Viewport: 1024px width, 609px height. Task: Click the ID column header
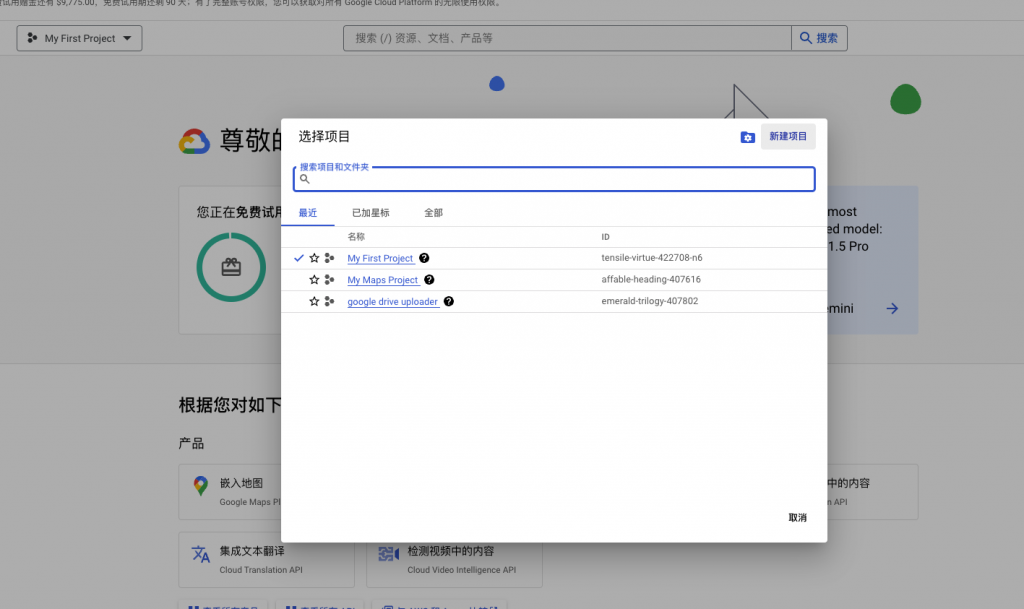605,237
